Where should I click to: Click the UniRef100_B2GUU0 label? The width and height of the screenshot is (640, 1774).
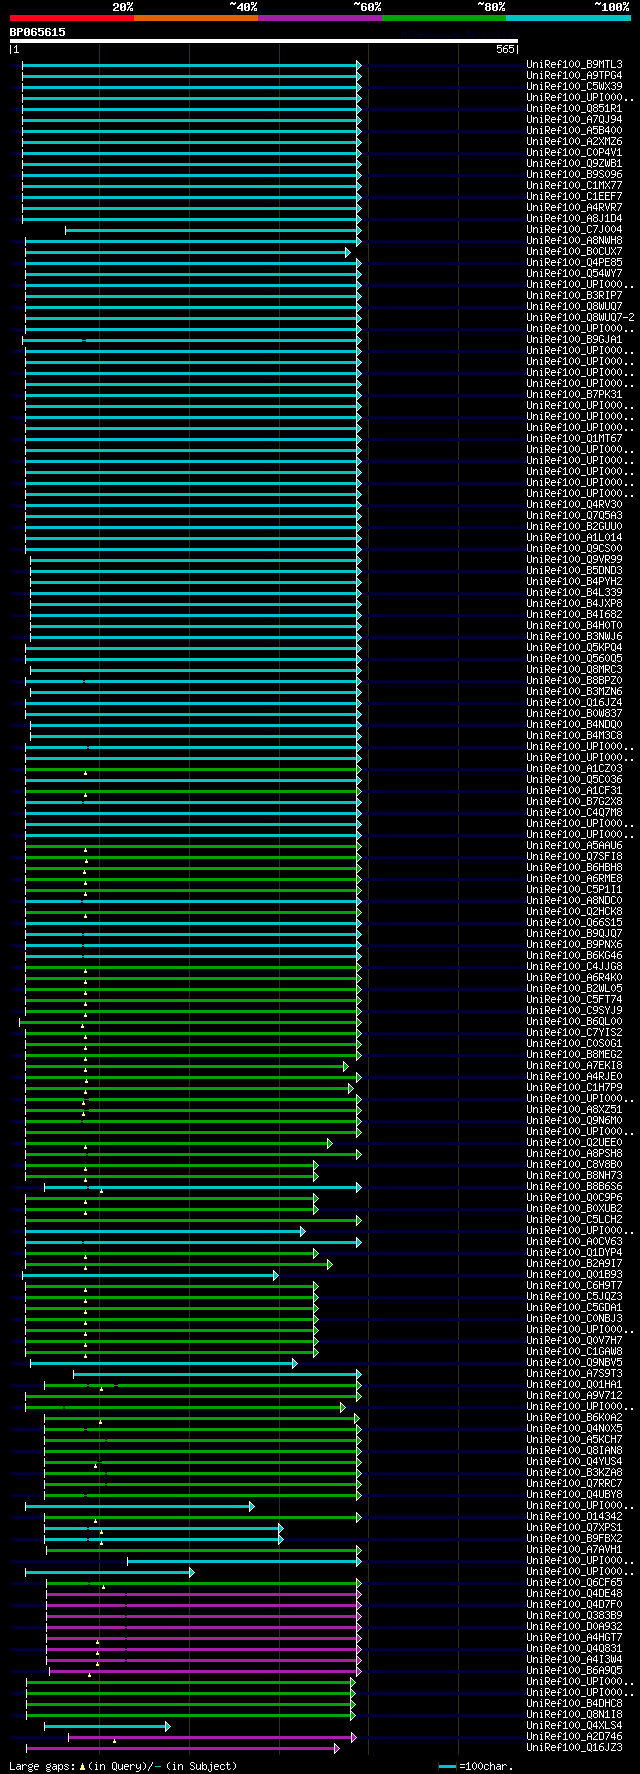point(574,527)
